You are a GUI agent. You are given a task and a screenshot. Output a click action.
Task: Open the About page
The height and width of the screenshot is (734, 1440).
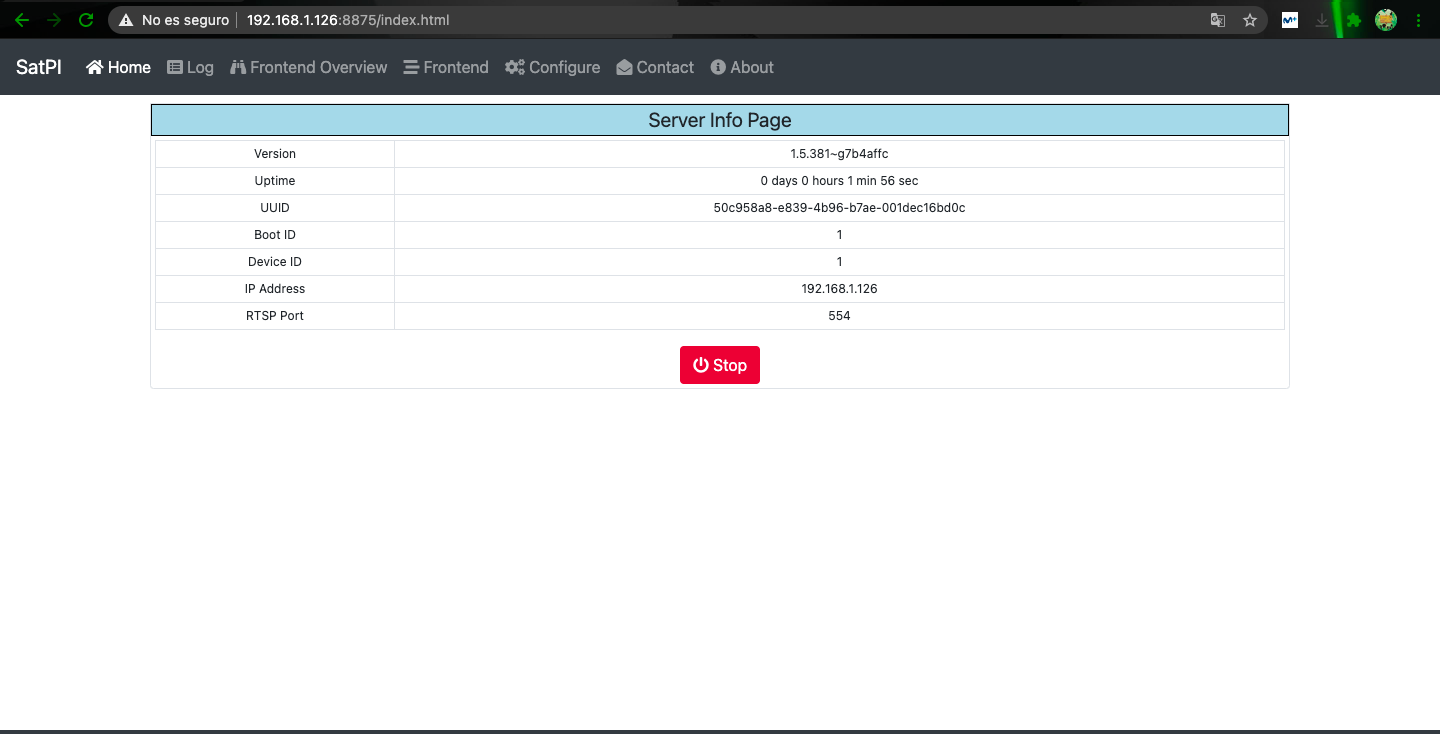pos(742,67)
